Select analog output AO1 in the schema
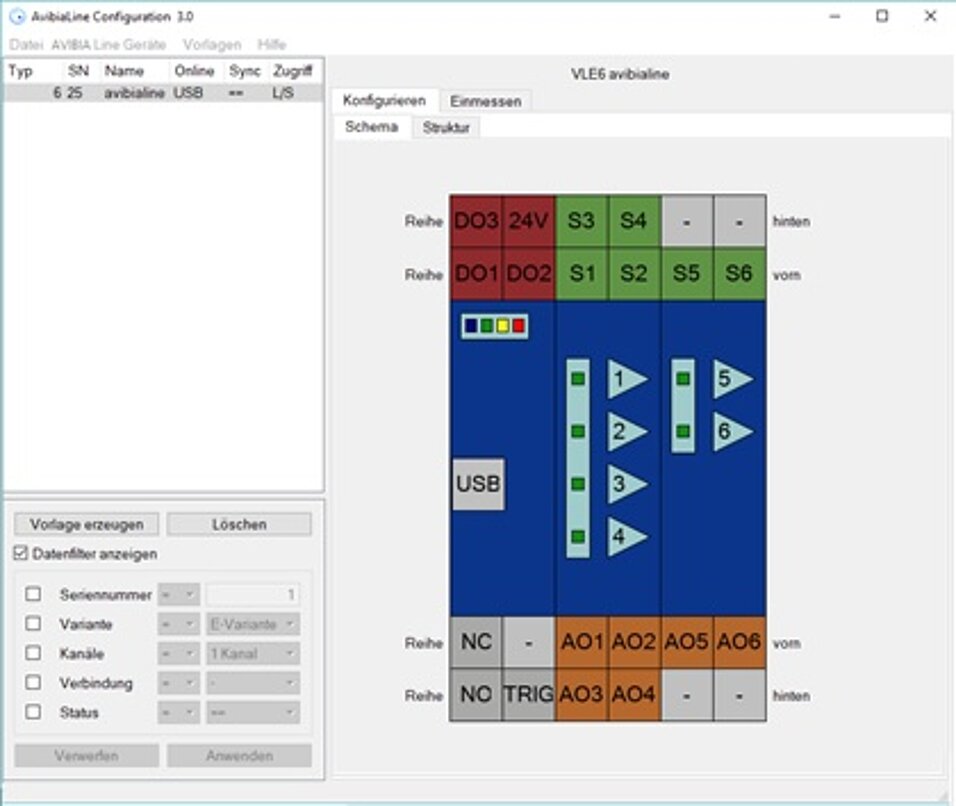Screen dimensions: 956x806 point(581,642)
